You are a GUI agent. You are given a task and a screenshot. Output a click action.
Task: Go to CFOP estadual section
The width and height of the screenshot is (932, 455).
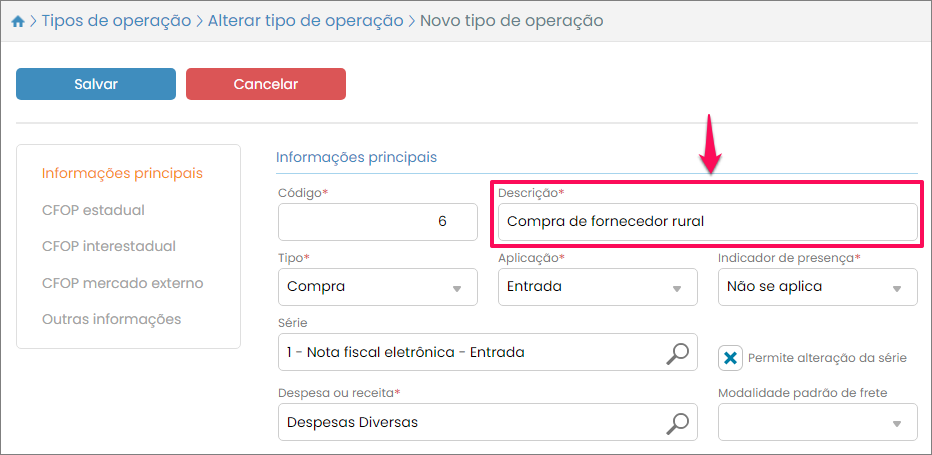click(93, 210)
